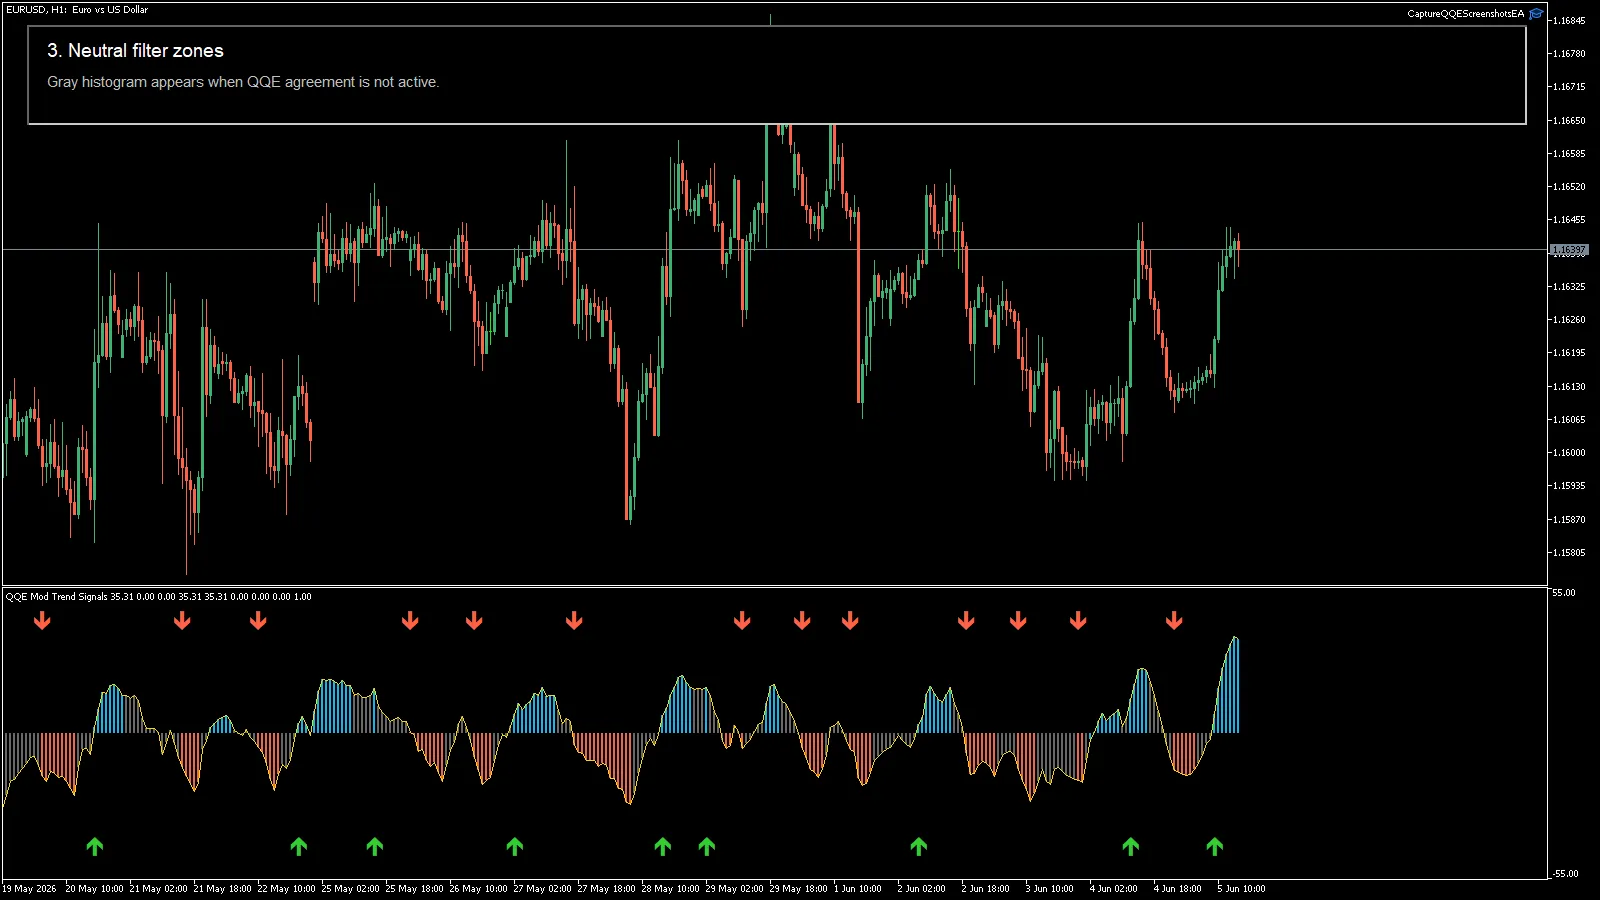Image resolution: width=1600 pixels, height=900 pixels.
Task: Click the '28 May 10:00' time axis label
Action: click(670, 889)
